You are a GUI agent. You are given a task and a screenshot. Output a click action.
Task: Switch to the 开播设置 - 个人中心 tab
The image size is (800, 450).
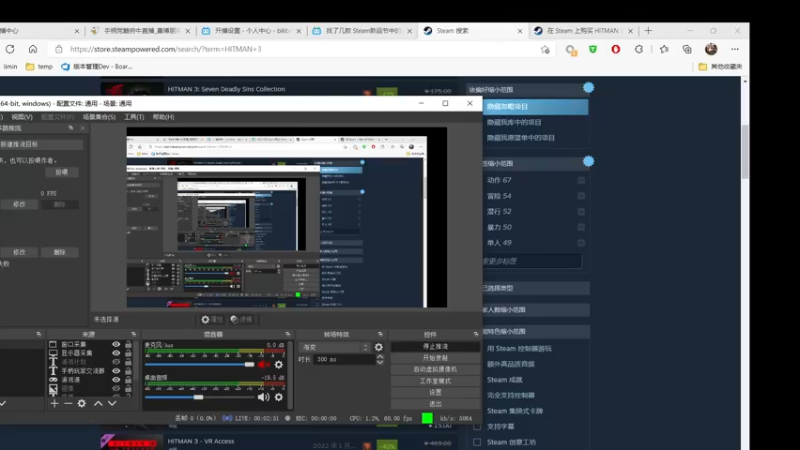251,31
